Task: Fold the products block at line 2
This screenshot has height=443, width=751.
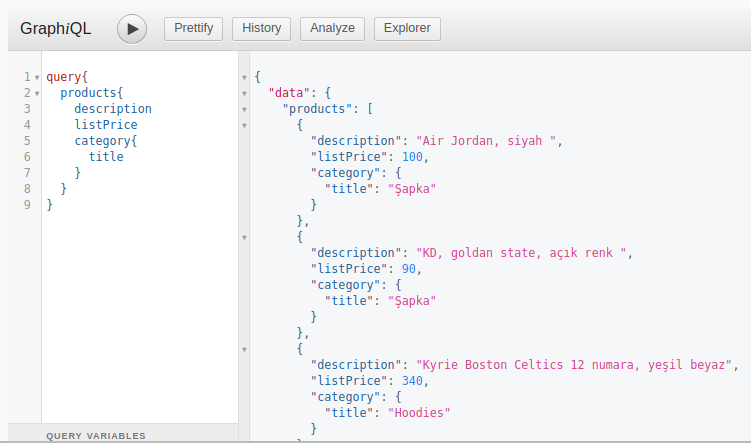Action: click(37, 93)
